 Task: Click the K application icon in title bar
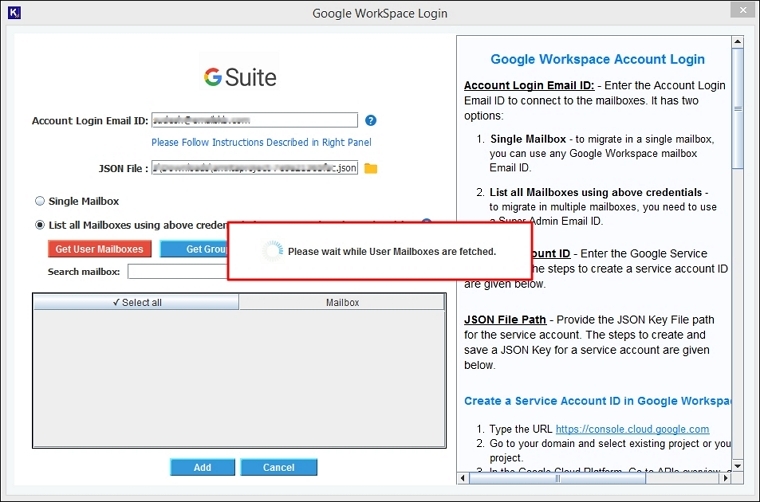tap(13, 13)
